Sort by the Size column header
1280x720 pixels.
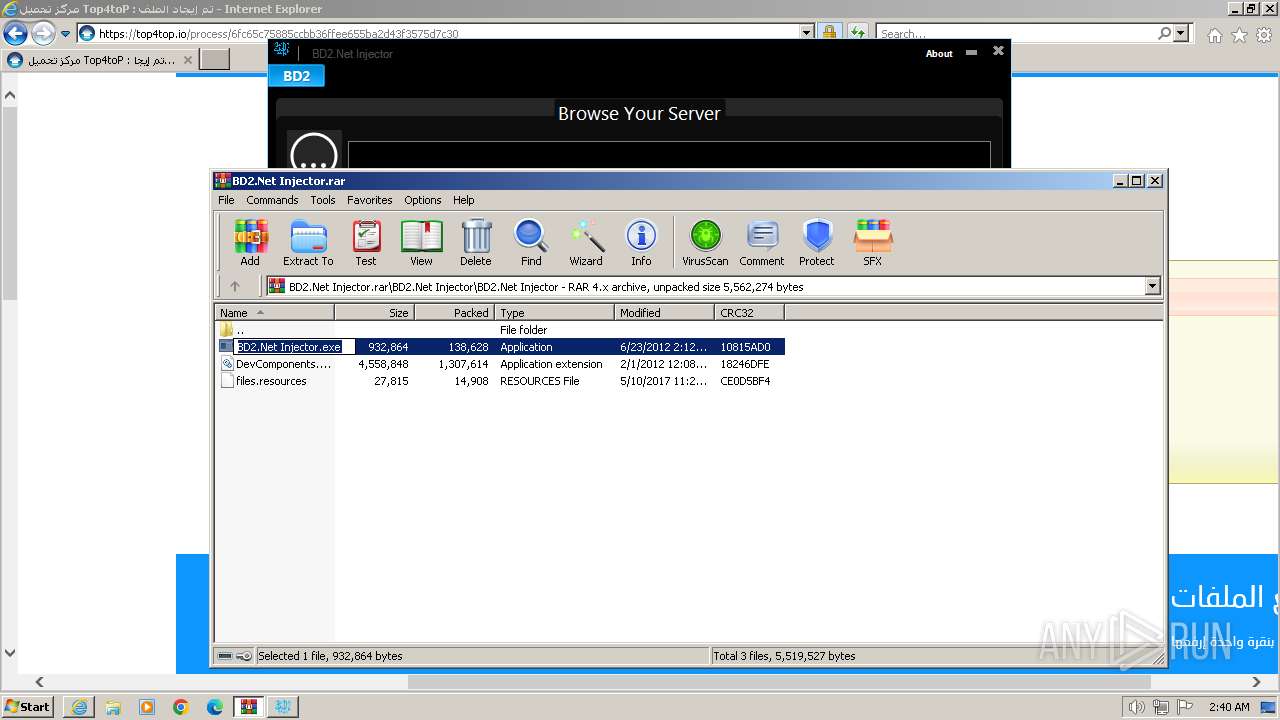coord(374,313)
